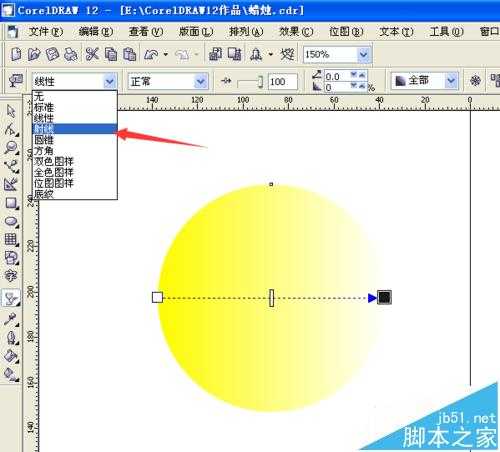Select the Rectangle tool
Screen dimensions: 500x452
tap(11, 203)
